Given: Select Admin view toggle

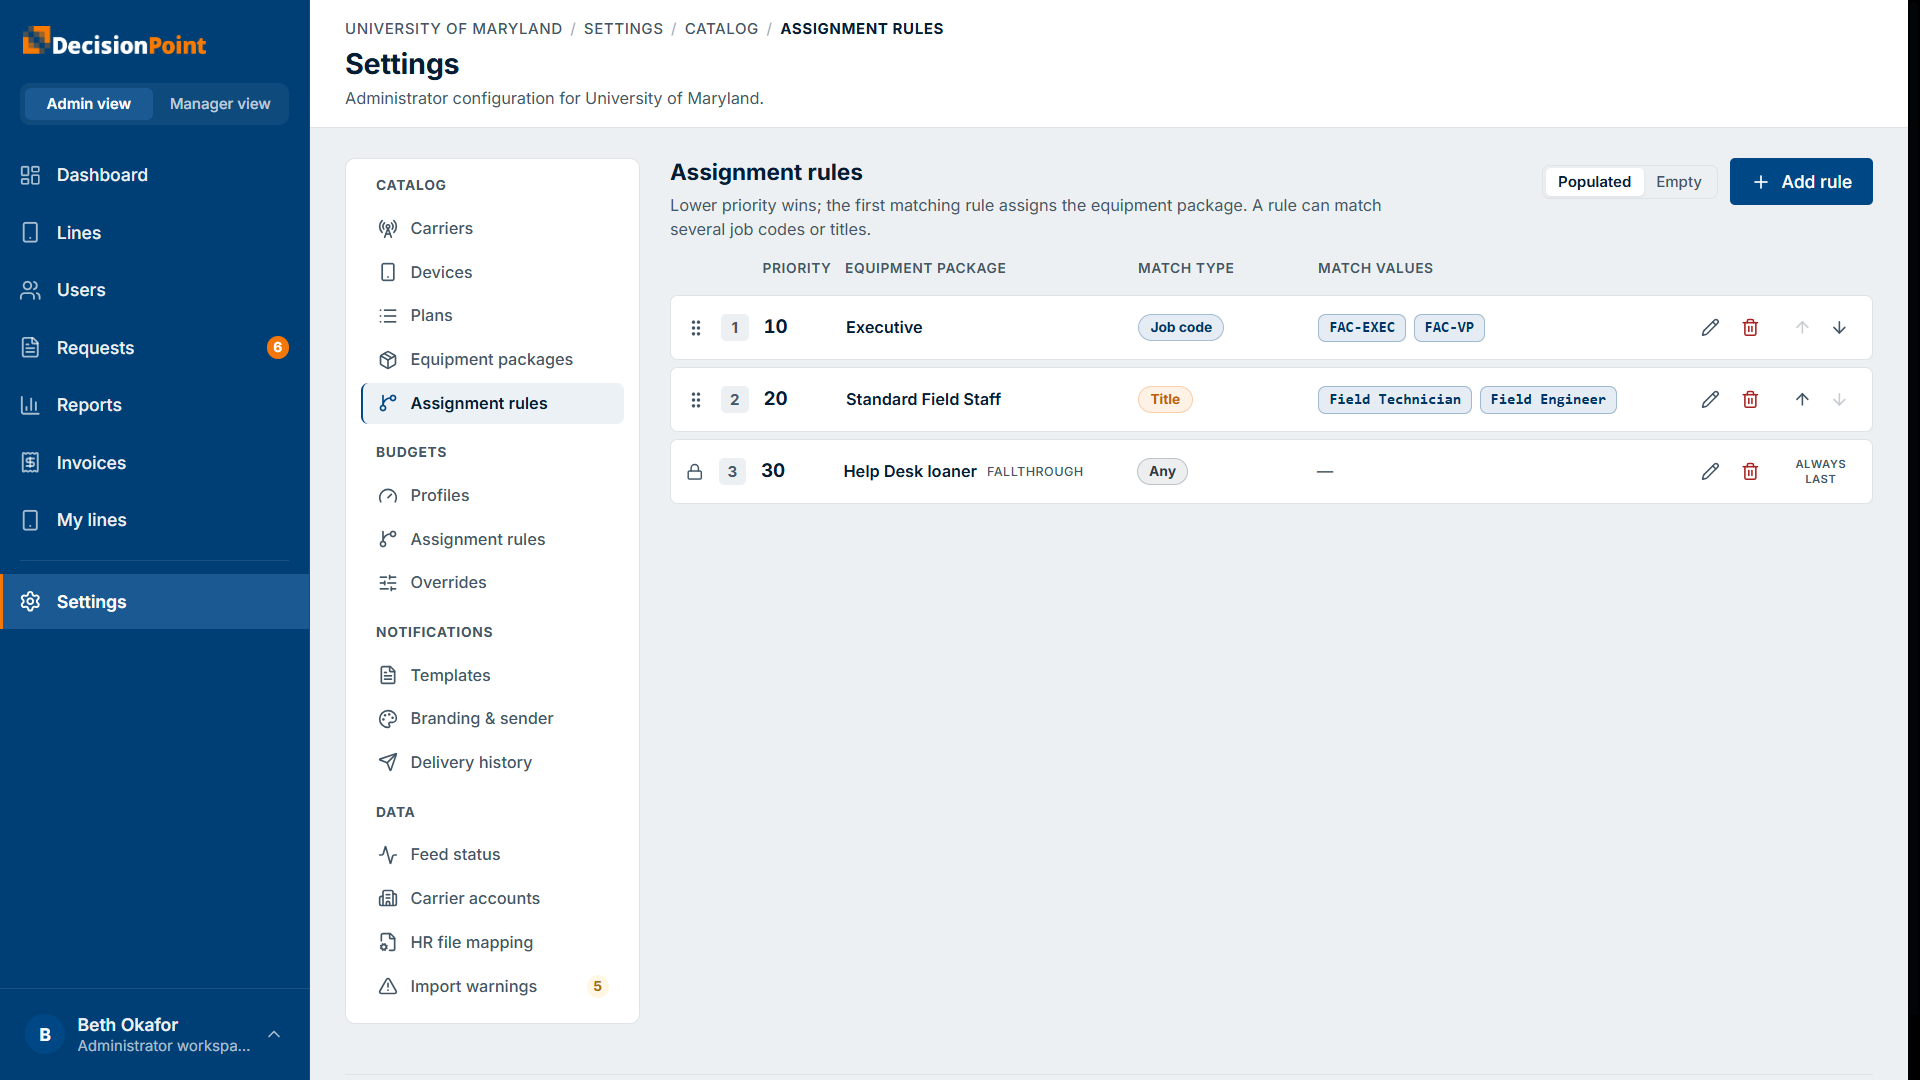Looking at the screenshot, I should [x=89, y=104].
